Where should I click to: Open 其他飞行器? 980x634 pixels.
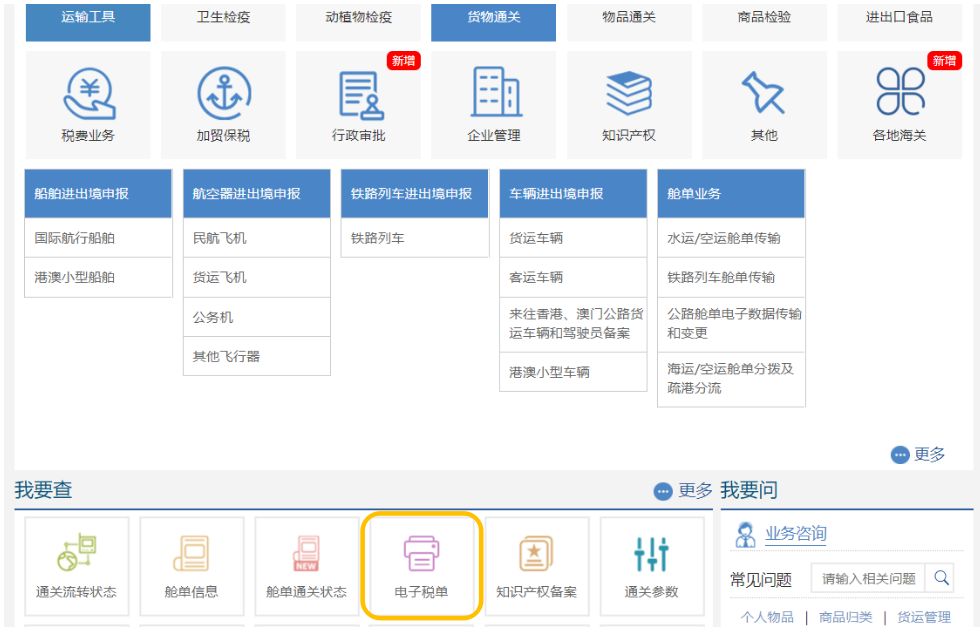[257, 356]
